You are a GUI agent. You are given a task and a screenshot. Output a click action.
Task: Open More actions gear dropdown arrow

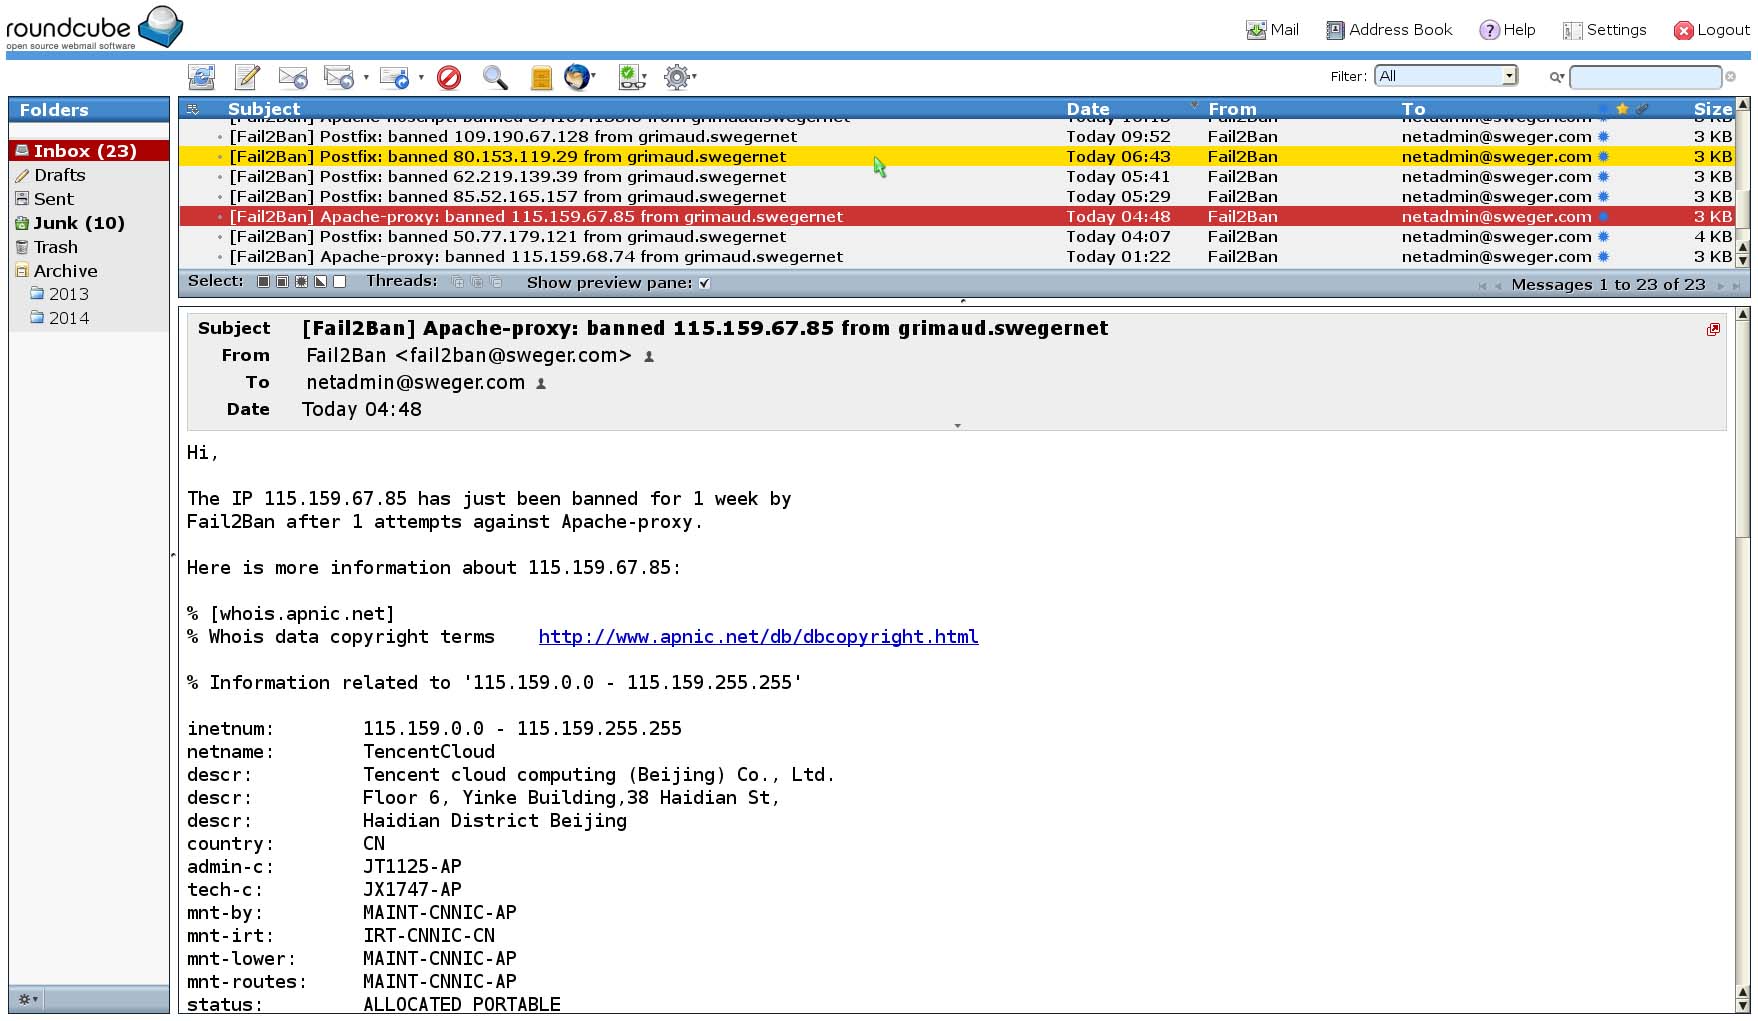point(694,77)
